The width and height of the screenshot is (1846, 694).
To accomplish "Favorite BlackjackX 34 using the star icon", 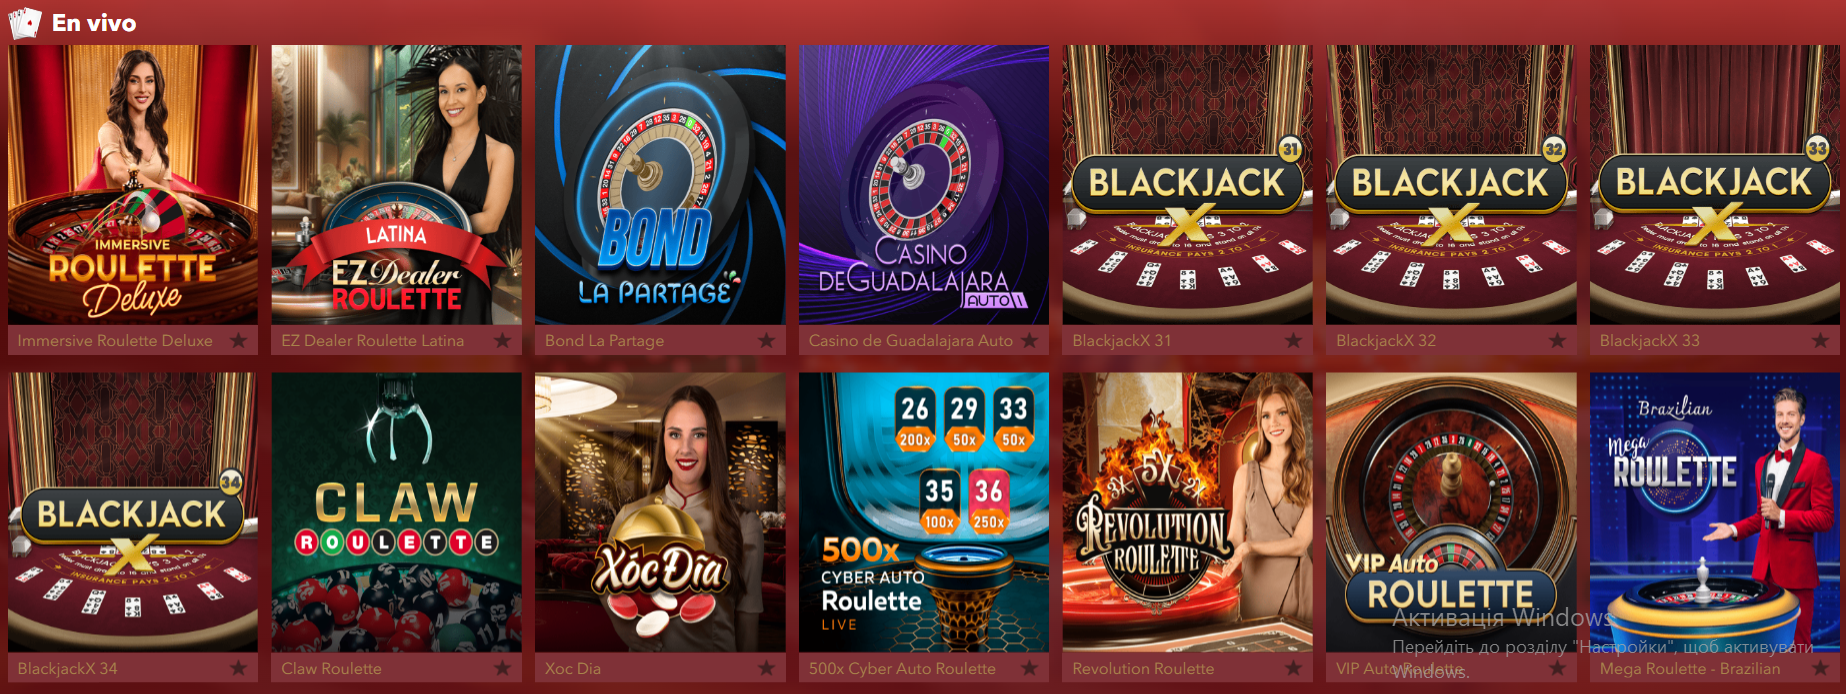I will click(239, 668).
